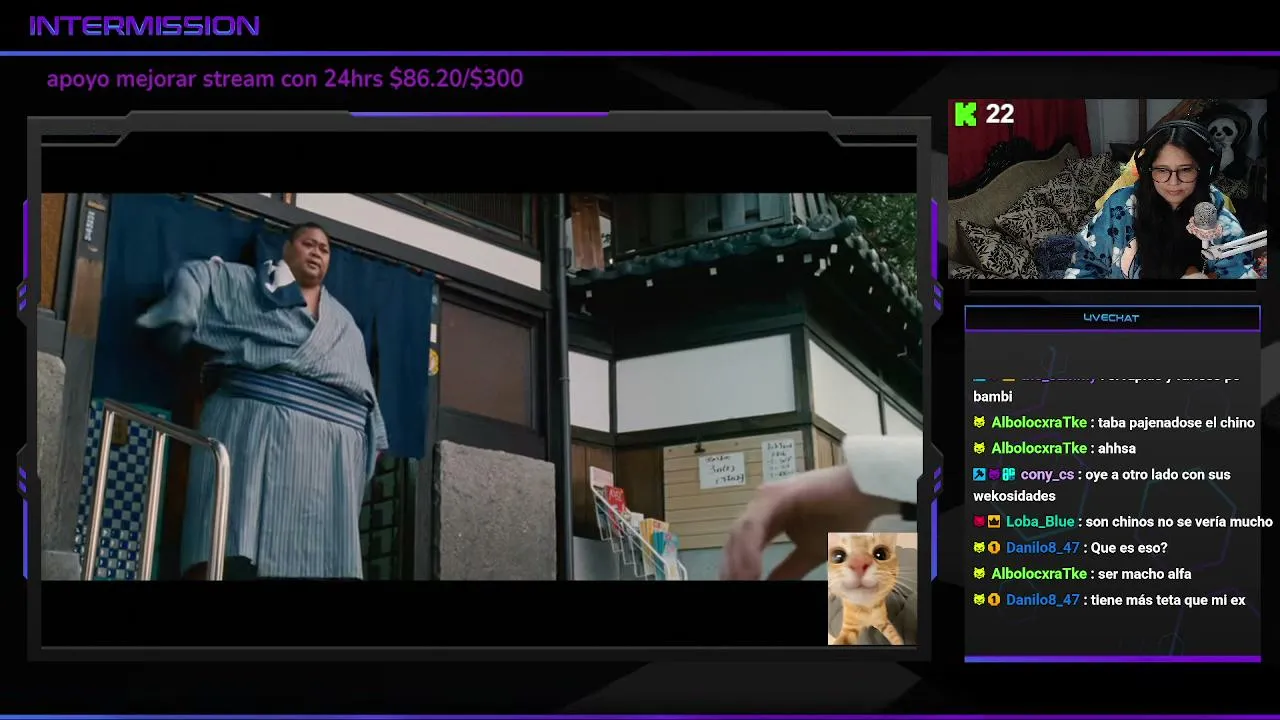Click the orange '1' badge on the 'tiene más teta' row
The width and height of the screenshot is (1280, 720).
[994, 600]
